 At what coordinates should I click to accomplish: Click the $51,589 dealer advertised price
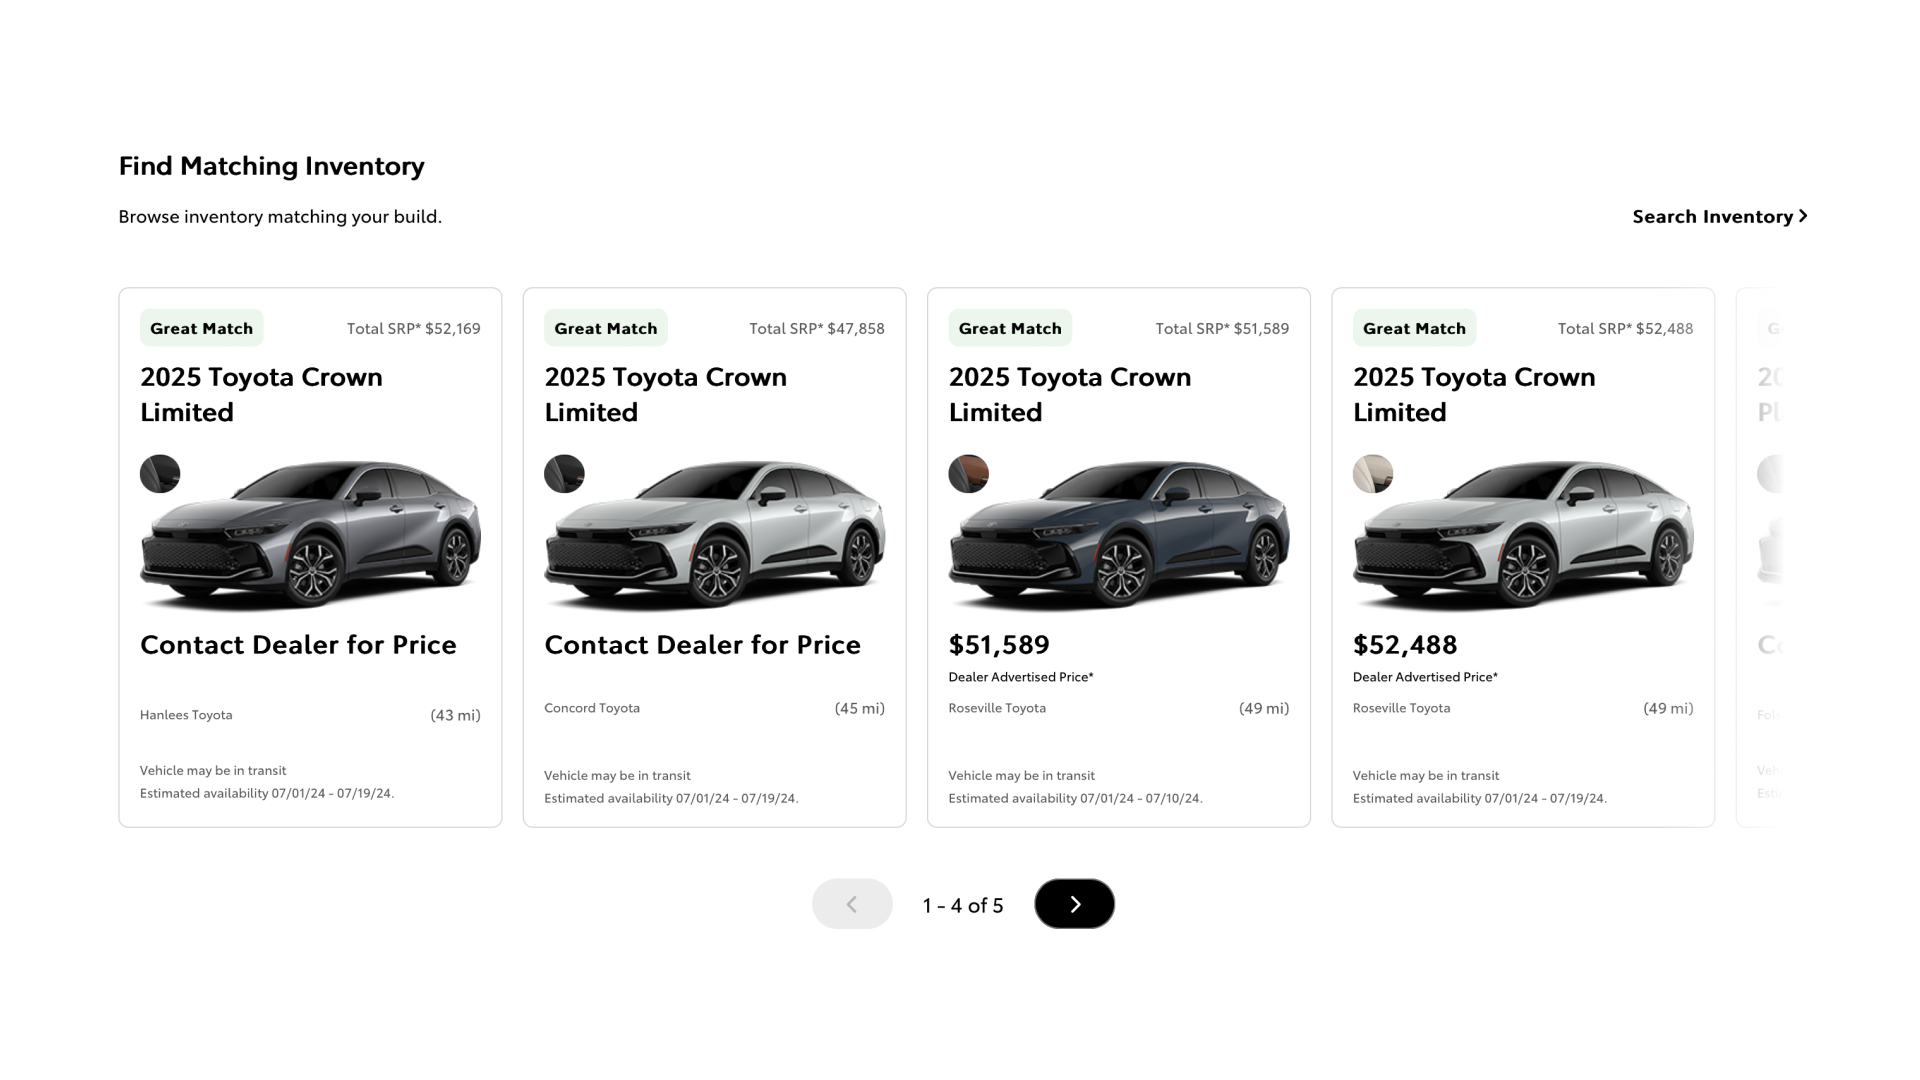coord(999,645)
